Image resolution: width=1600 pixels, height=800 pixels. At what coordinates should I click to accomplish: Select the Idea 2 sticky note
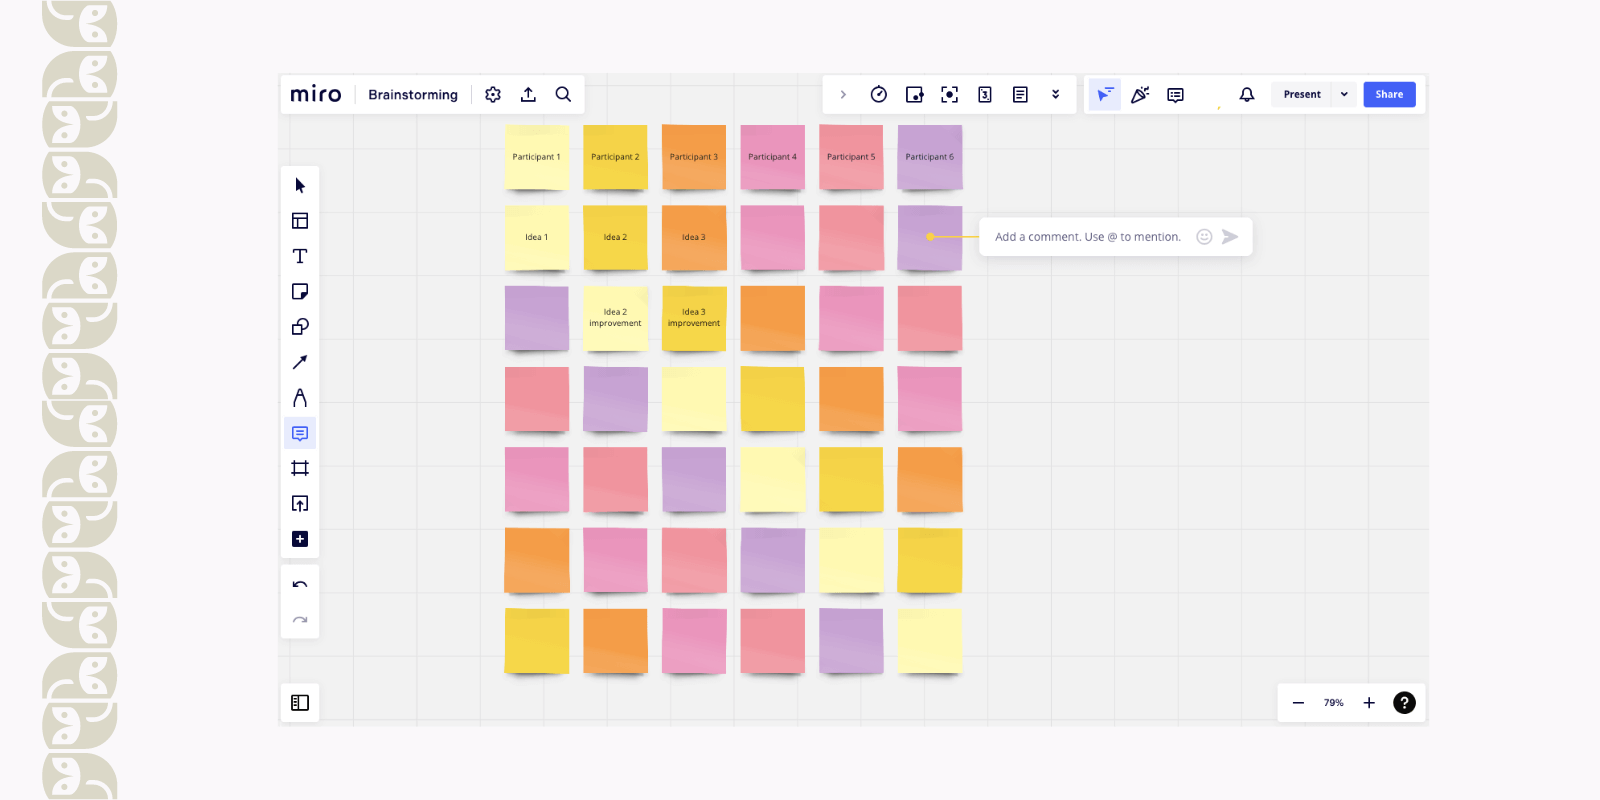[x=615, y=238]
